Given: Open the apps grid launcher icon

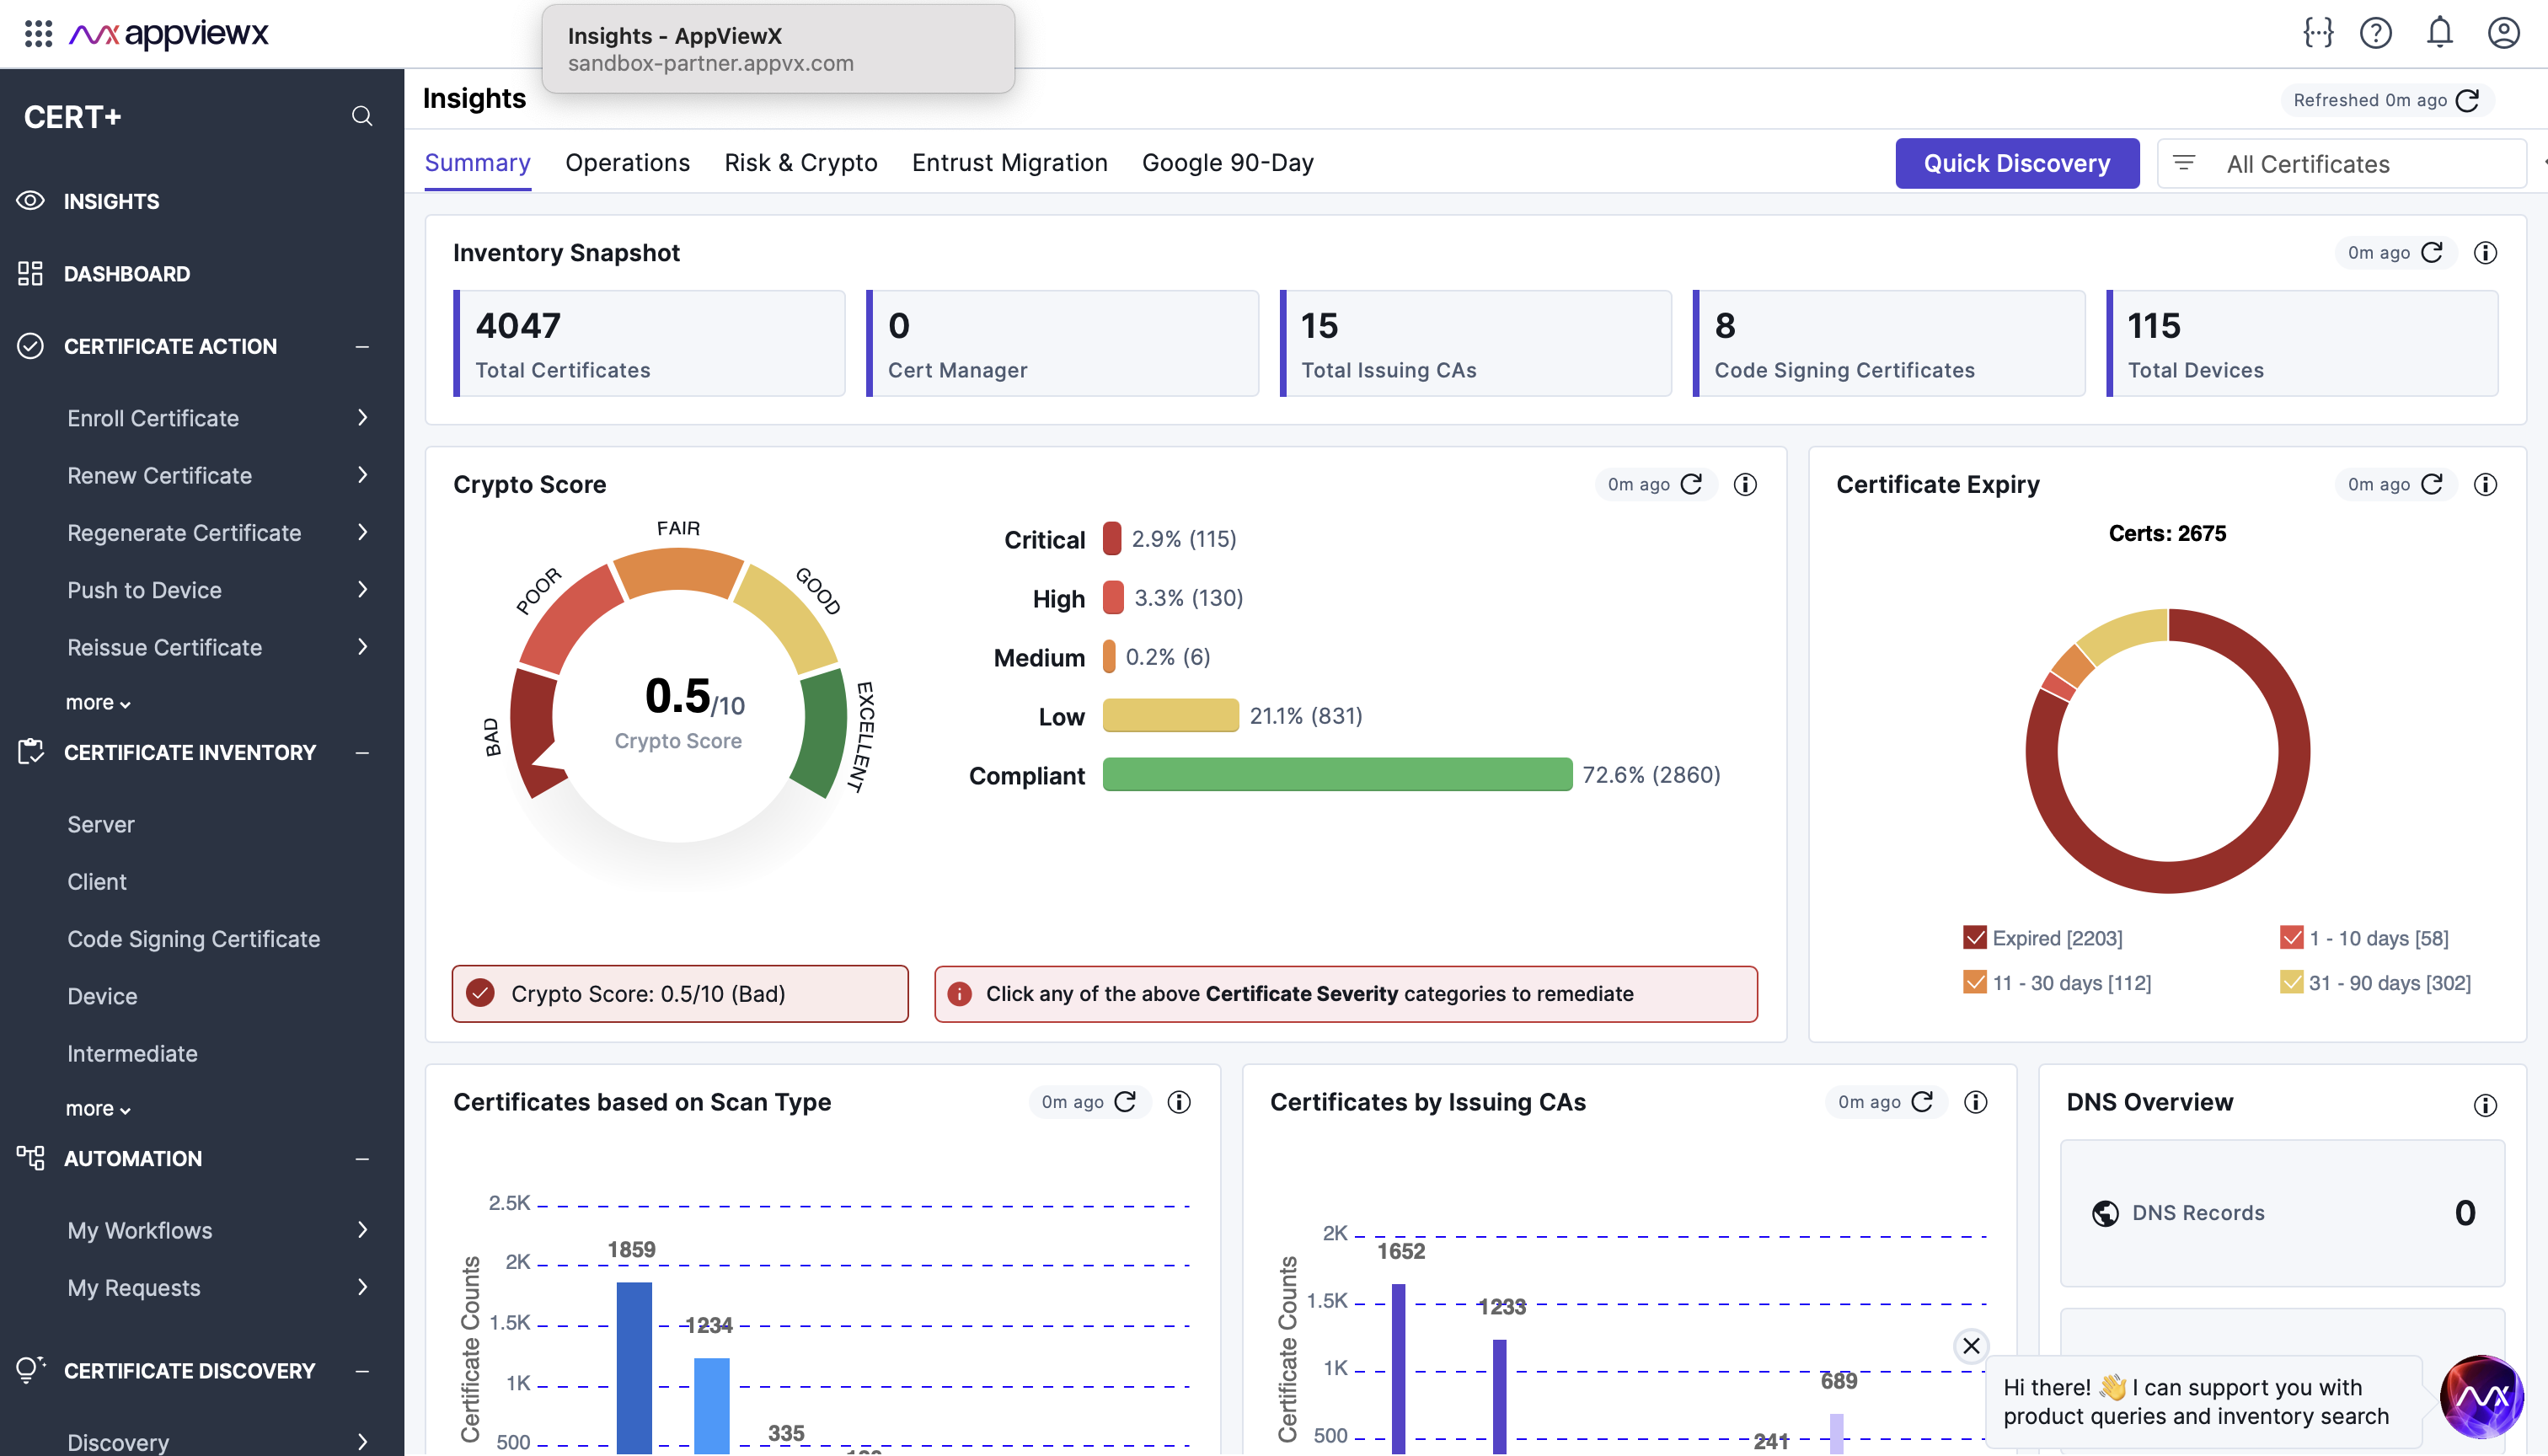Looking at the screenshot, I should pos(38,33).
